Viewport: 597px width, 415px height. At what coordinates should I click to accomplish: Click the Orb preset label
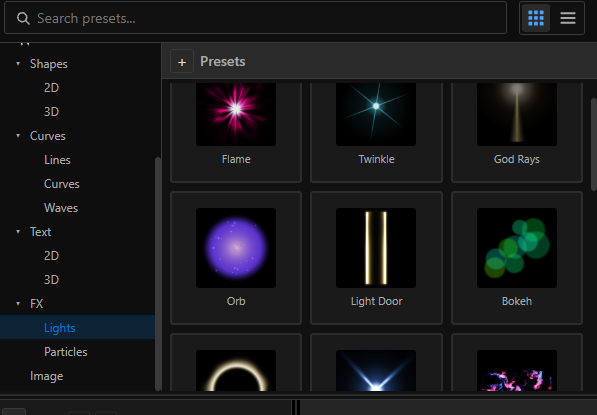point(236,301)
